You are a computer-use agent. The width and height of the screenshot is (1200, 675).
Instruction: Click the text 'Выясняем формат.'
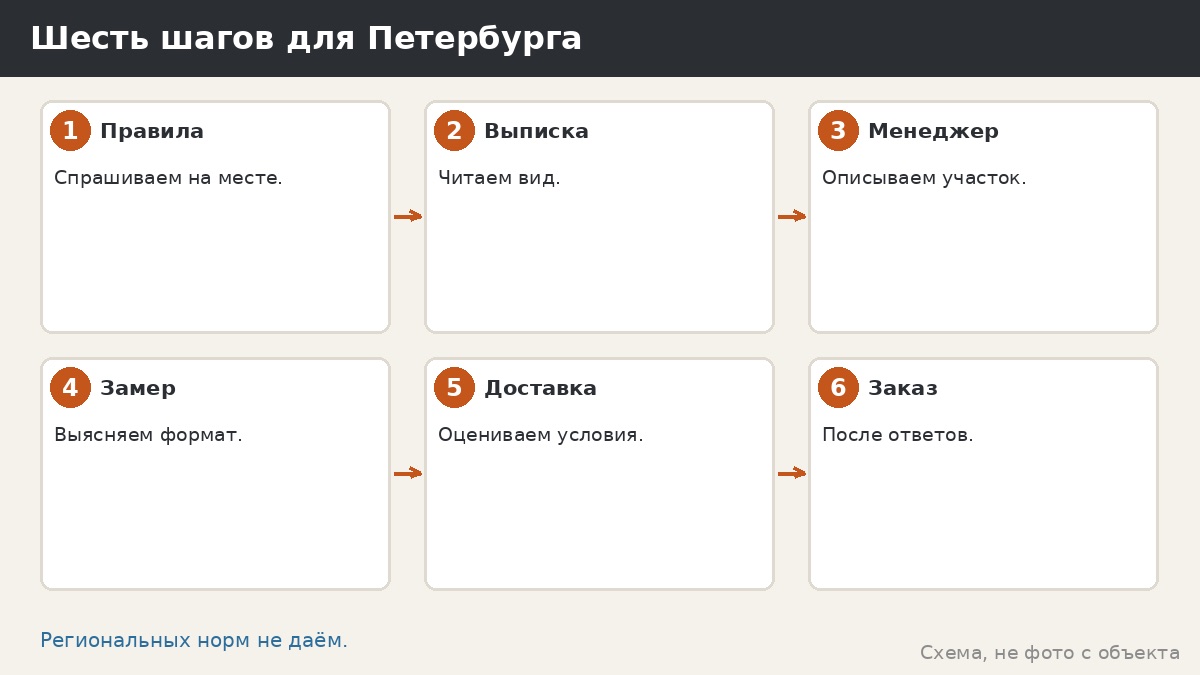pyautogui.click(x=148, y=435)
